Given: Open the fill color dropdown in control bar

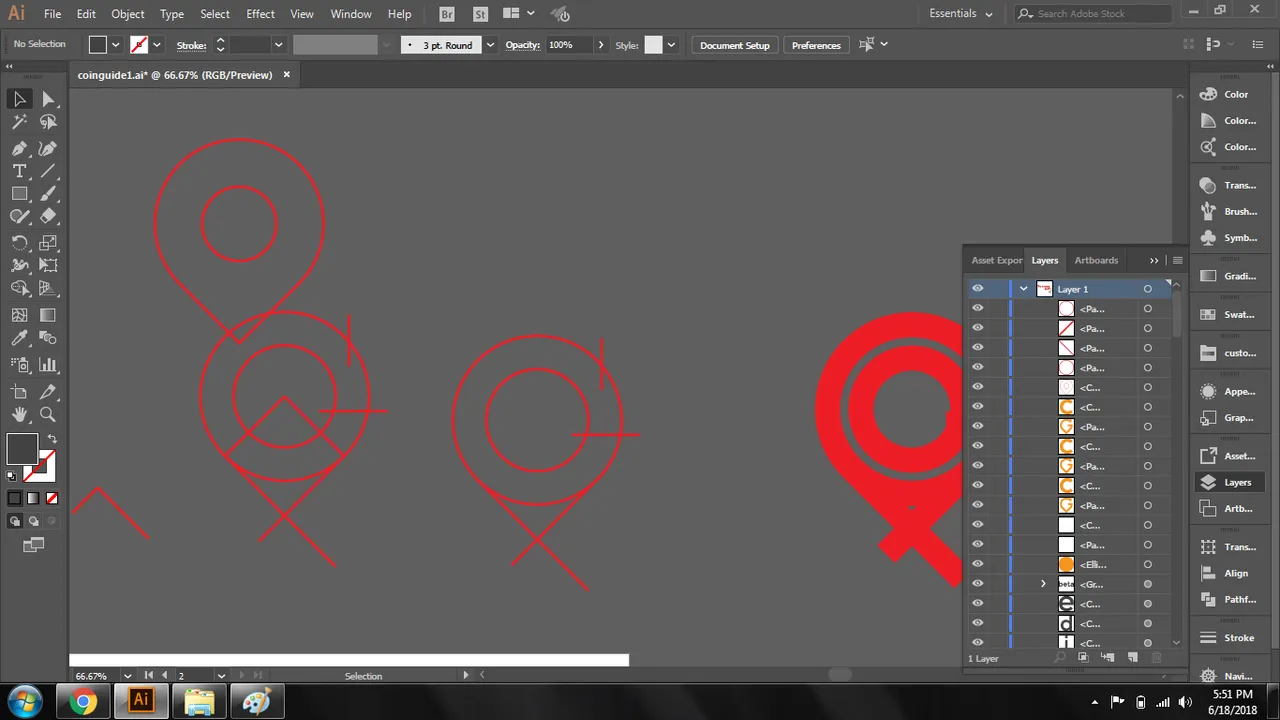Looking at the screenshot, I should (x=116, y=45).
